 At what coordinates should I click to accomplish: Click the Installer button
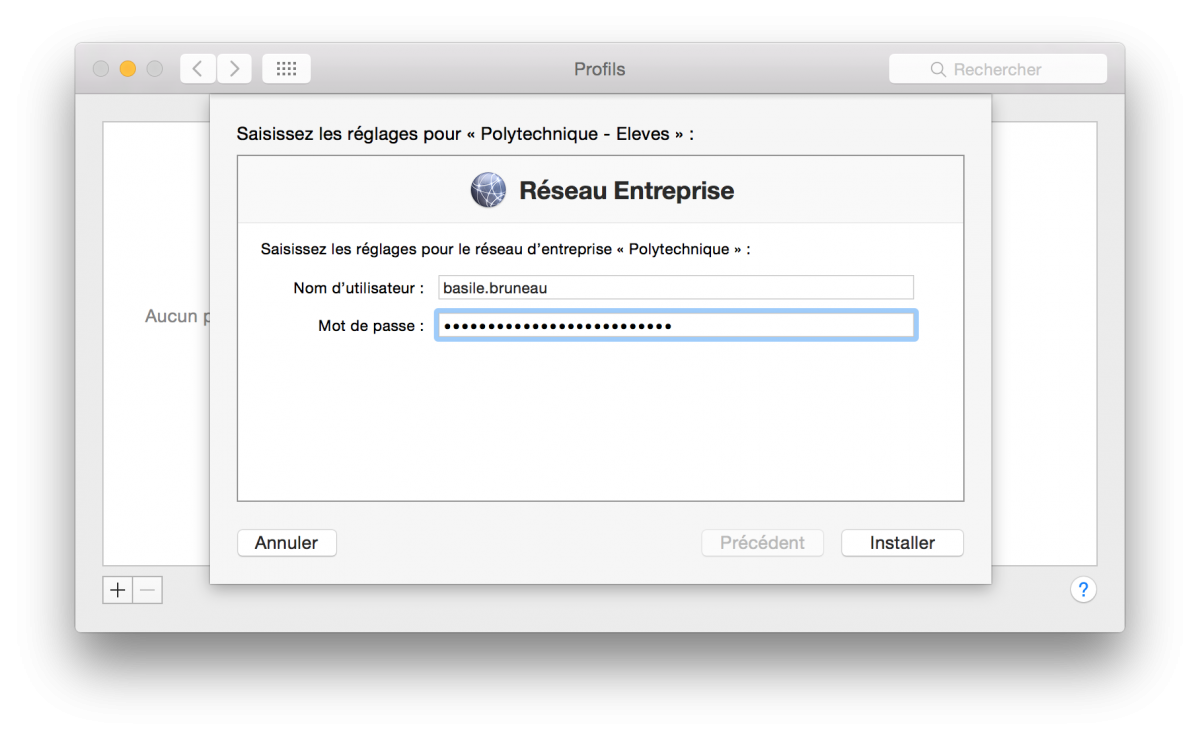(x=902, y=543)
